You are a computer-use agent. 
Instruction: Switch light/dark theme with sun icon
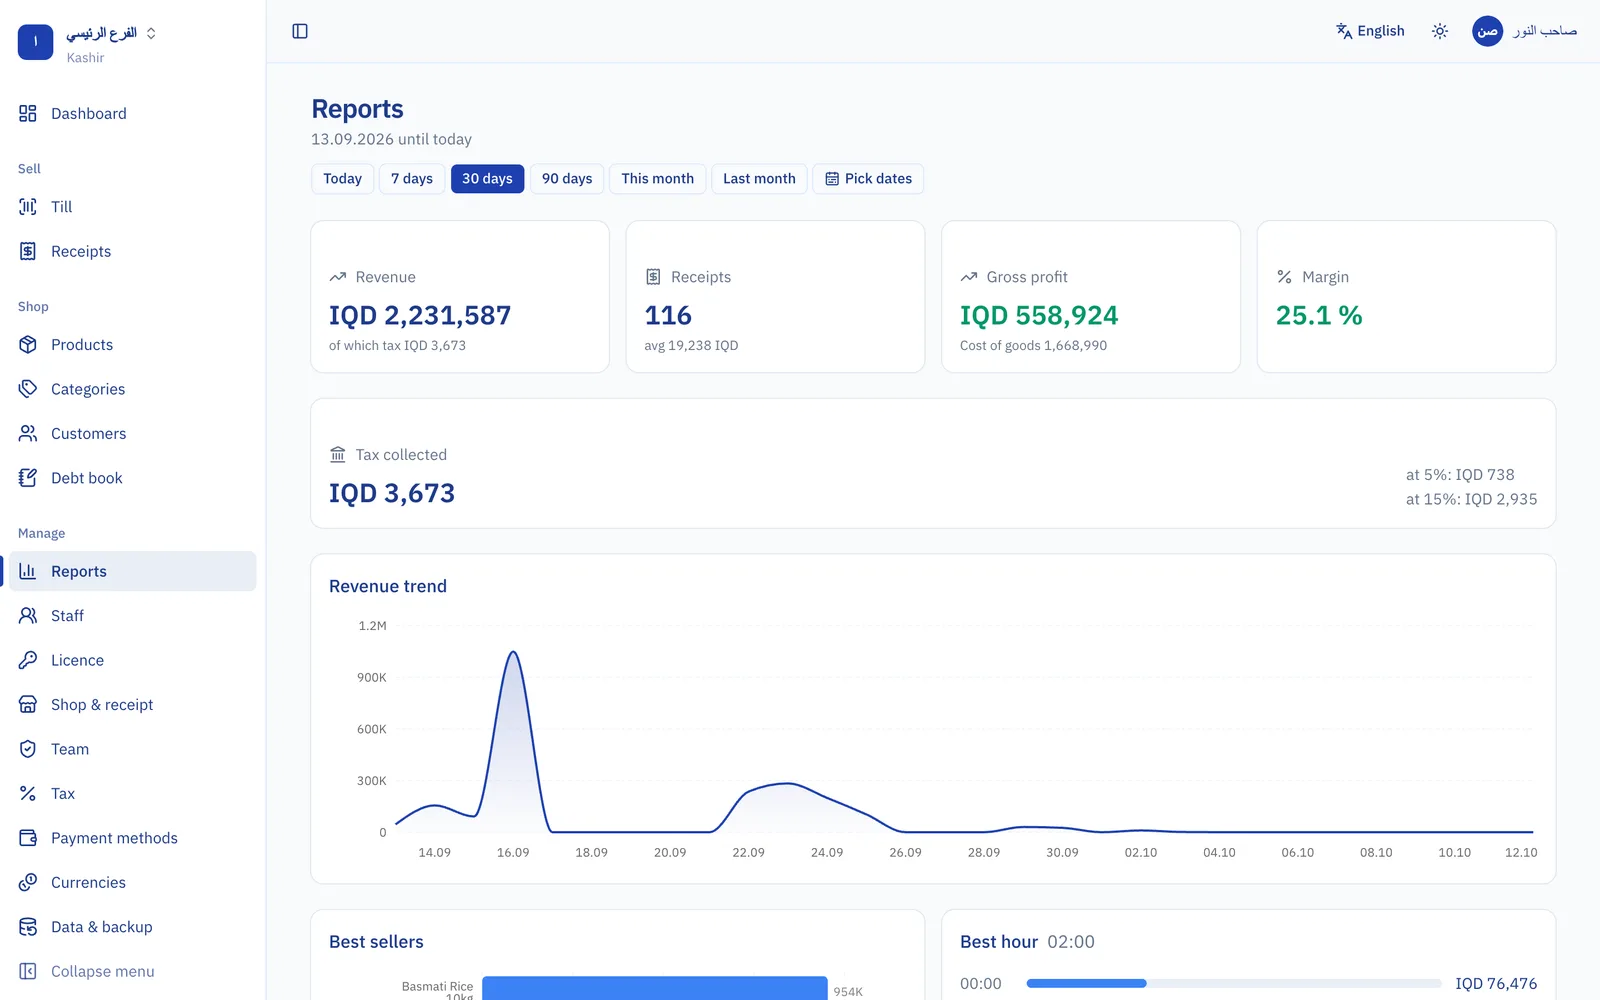click(1440, 31)
